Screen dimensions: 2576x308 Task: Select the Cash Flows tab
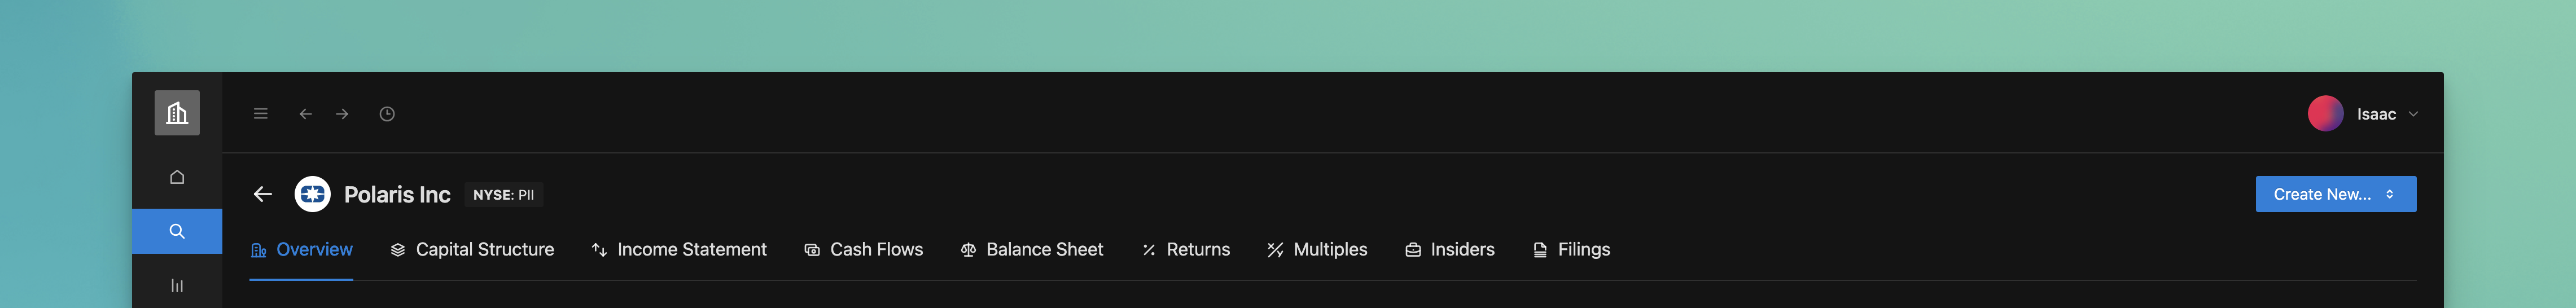click(x=864, y=250)
